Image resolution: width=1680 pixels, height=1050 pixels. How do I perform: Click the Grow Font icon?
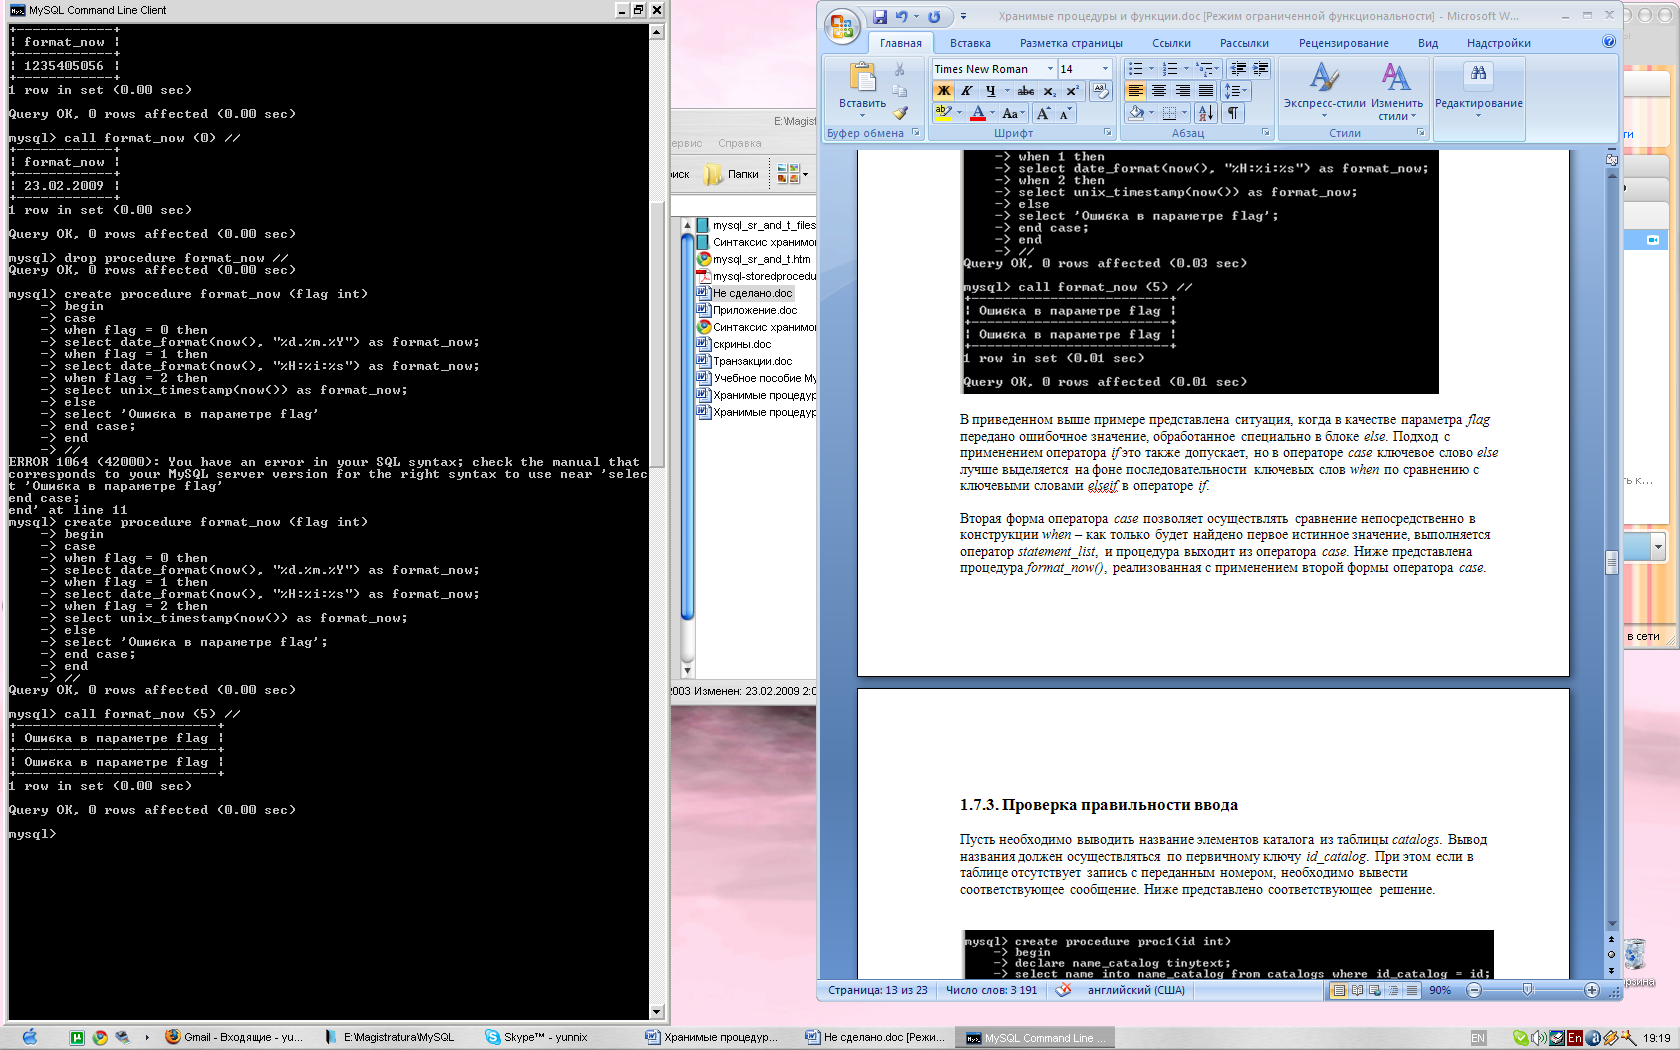tap(1043, 113)
